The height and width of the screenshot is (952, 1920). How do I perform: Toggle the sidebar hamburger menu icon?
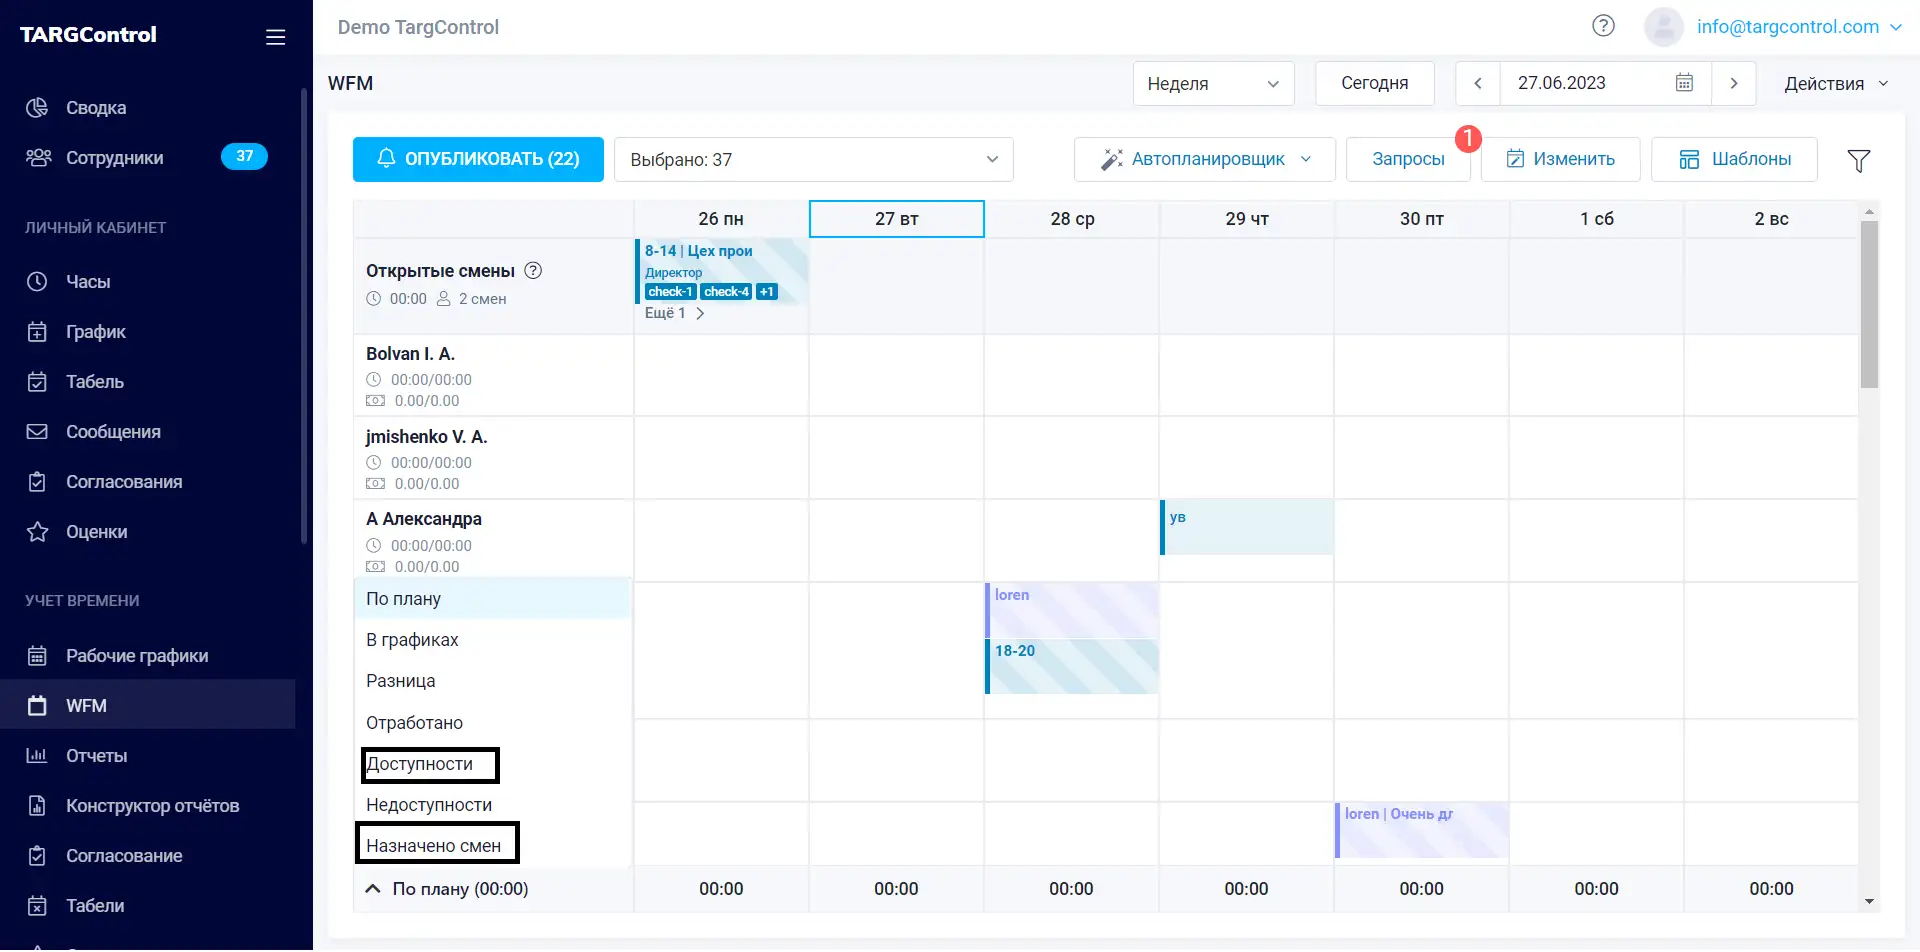click(276, 37)
